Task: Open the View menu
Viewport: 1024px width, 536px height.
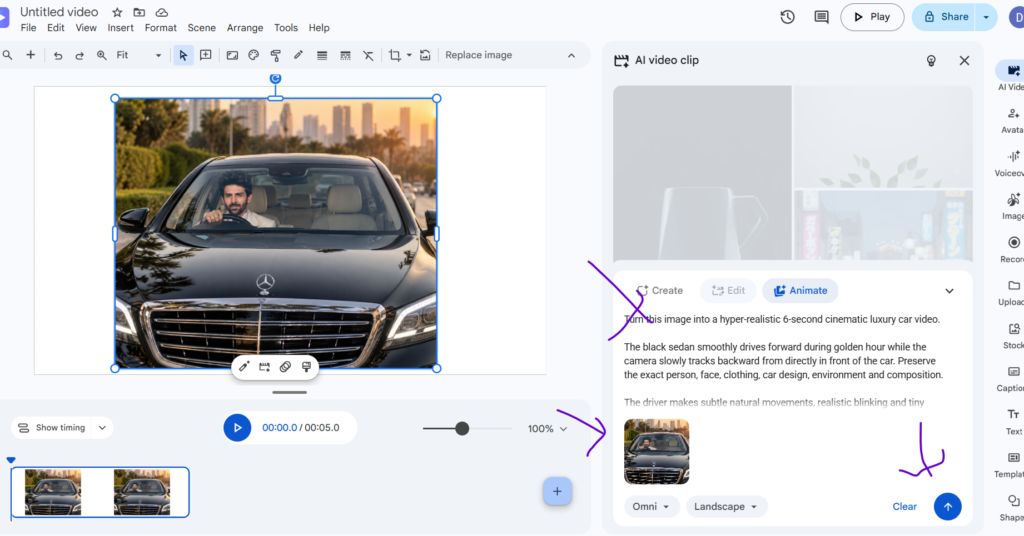Action: tap(86, 28)
